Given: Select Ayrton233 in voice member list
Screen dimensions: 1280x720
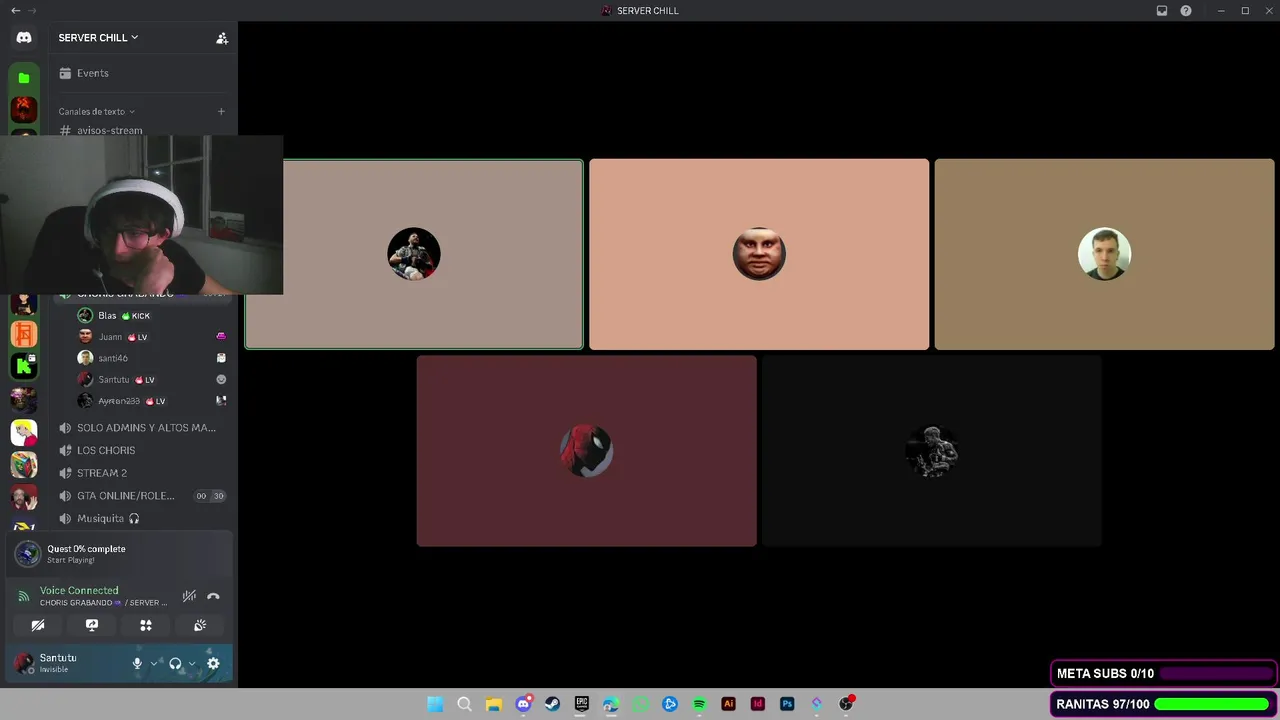Looking at the screenshot, I should (x=152, y=401).
